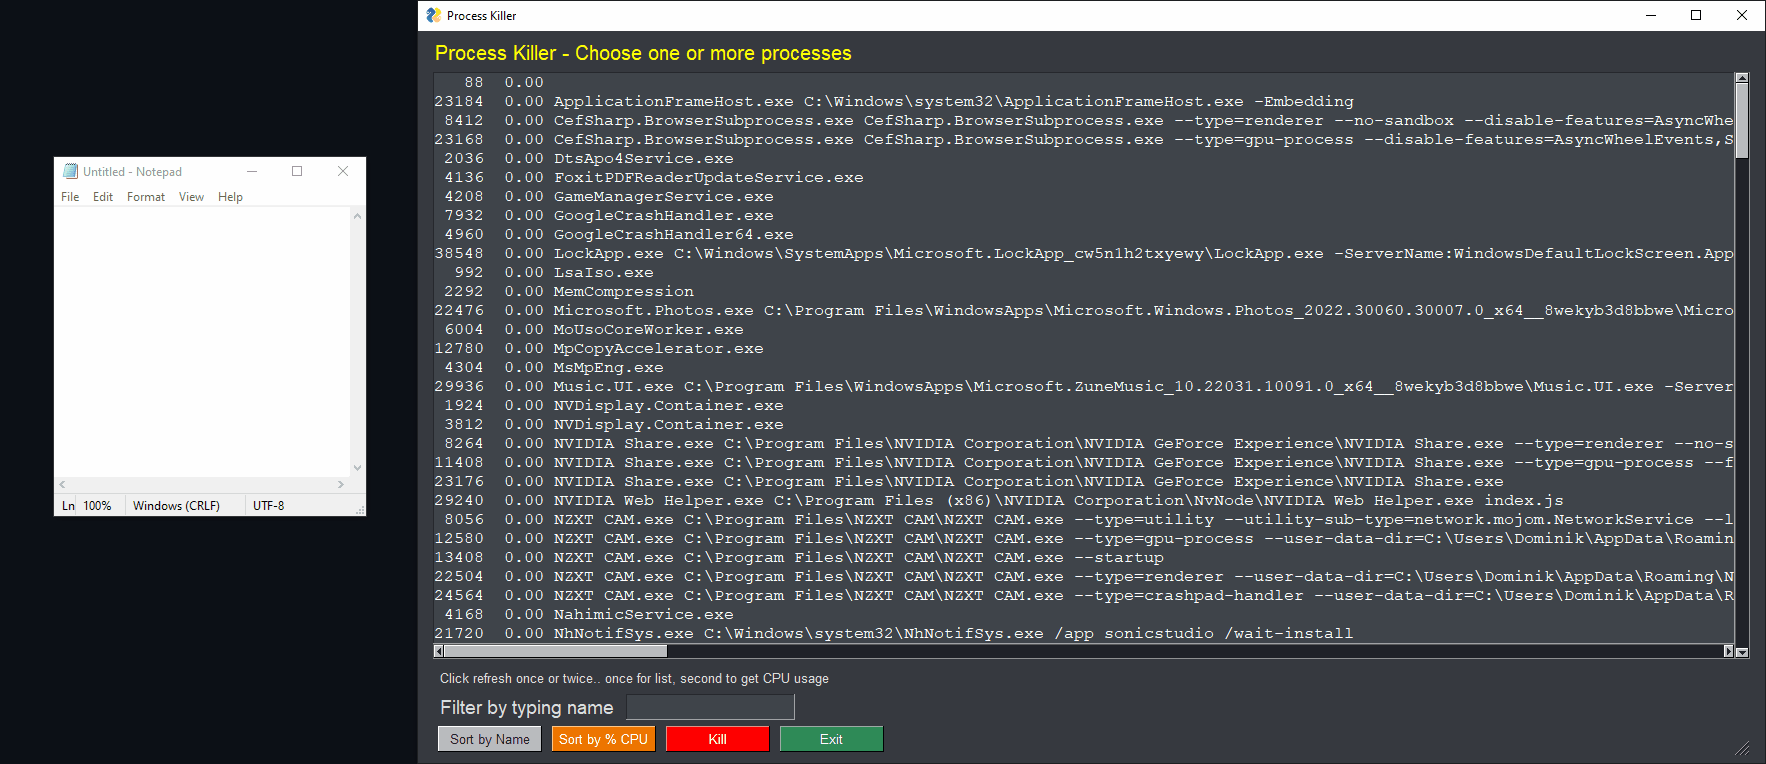
Task: Minimize the Notepad window
Action: [252, 171]
